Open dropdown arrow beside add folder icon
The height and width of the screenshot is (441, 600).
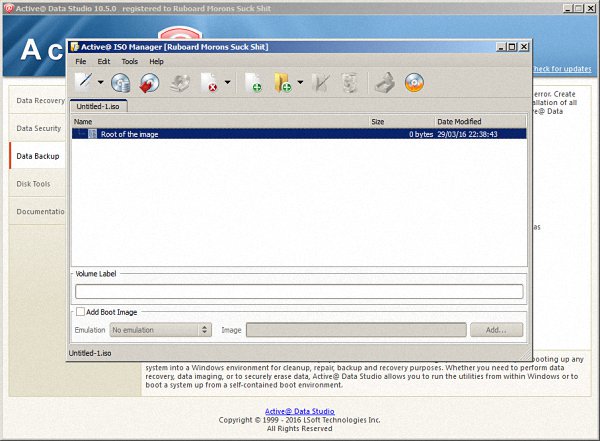(300, 82)
